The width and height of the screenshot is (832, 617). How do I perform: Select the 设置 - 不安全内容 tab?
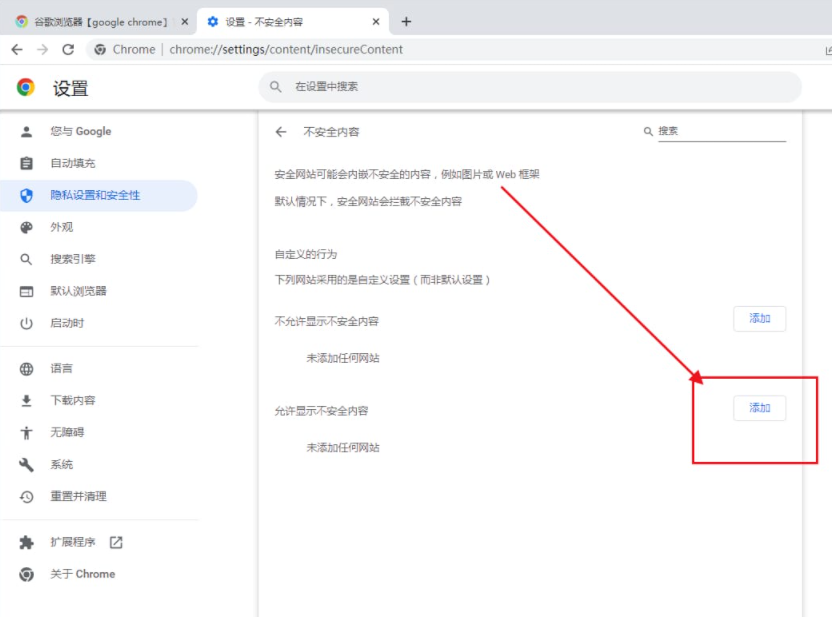(x=293, y=22)
